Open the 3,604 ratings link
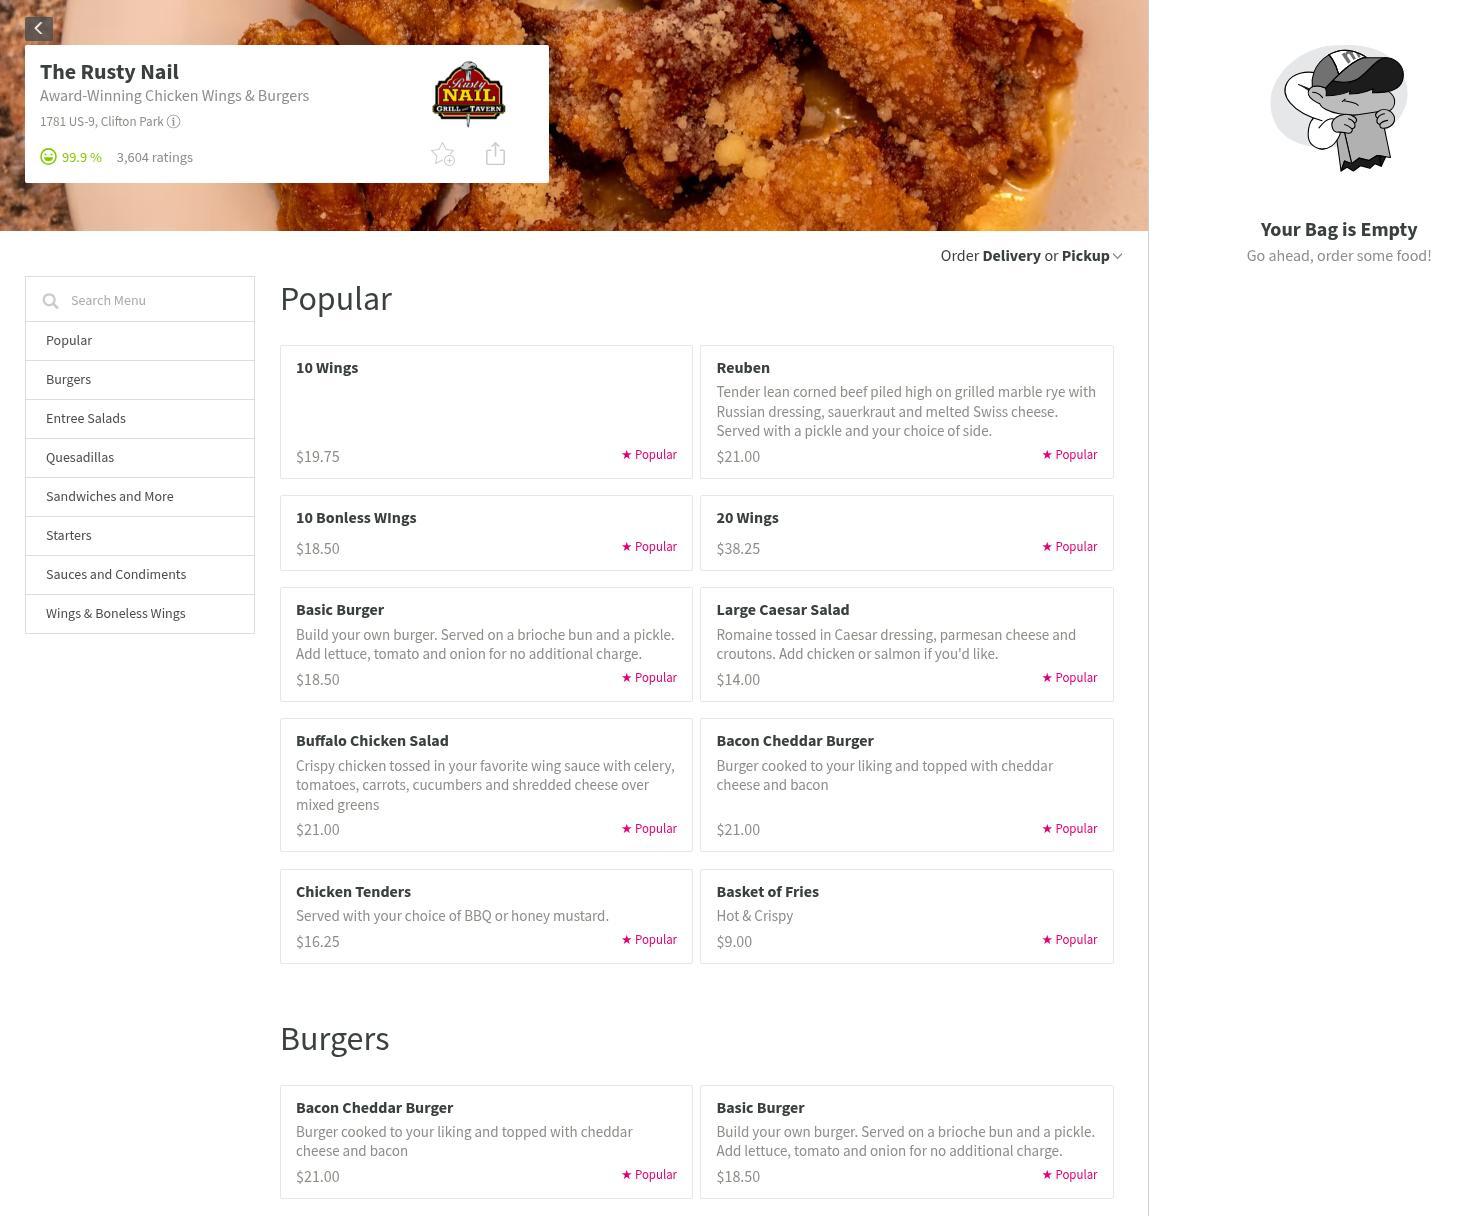Screen dimensions: 1470x1216 [155, 157]
